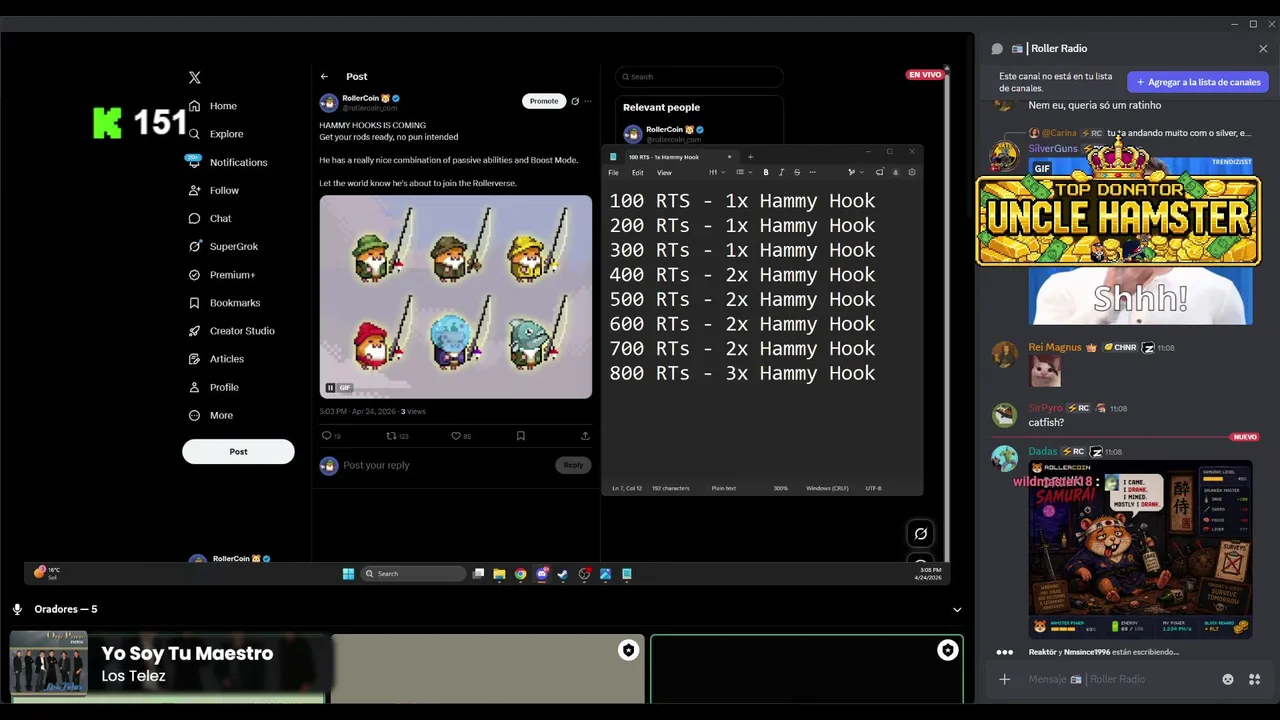Open the Hammy Hooks GIF image
This screenshot has height=720, width=1280.
pos(456,296)
